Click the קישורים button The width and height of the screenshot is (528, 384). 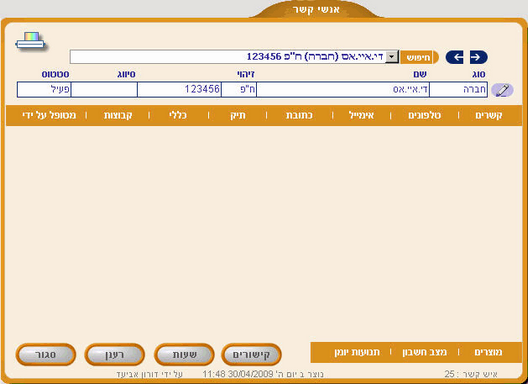click(x=251, y=354)
